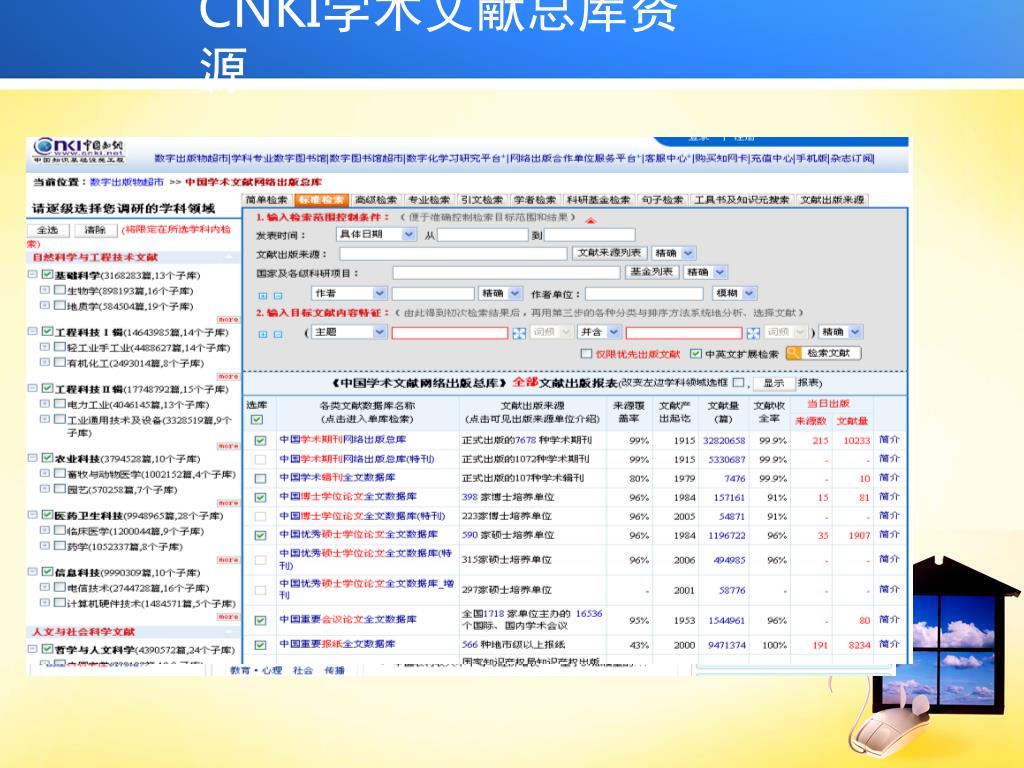Click the 全选 button
Screen dimensions: 1024x768
[48, 230]
